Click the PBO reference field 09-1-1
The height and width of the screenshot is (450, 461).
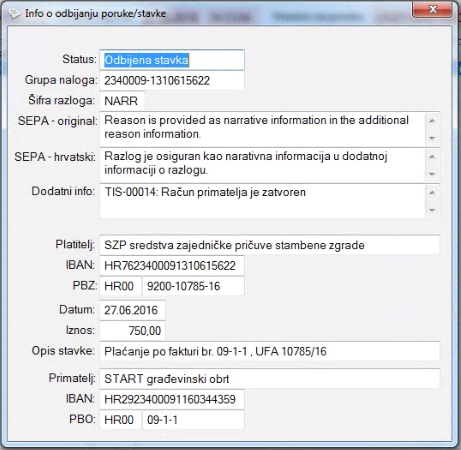click(x=193, y=420)
